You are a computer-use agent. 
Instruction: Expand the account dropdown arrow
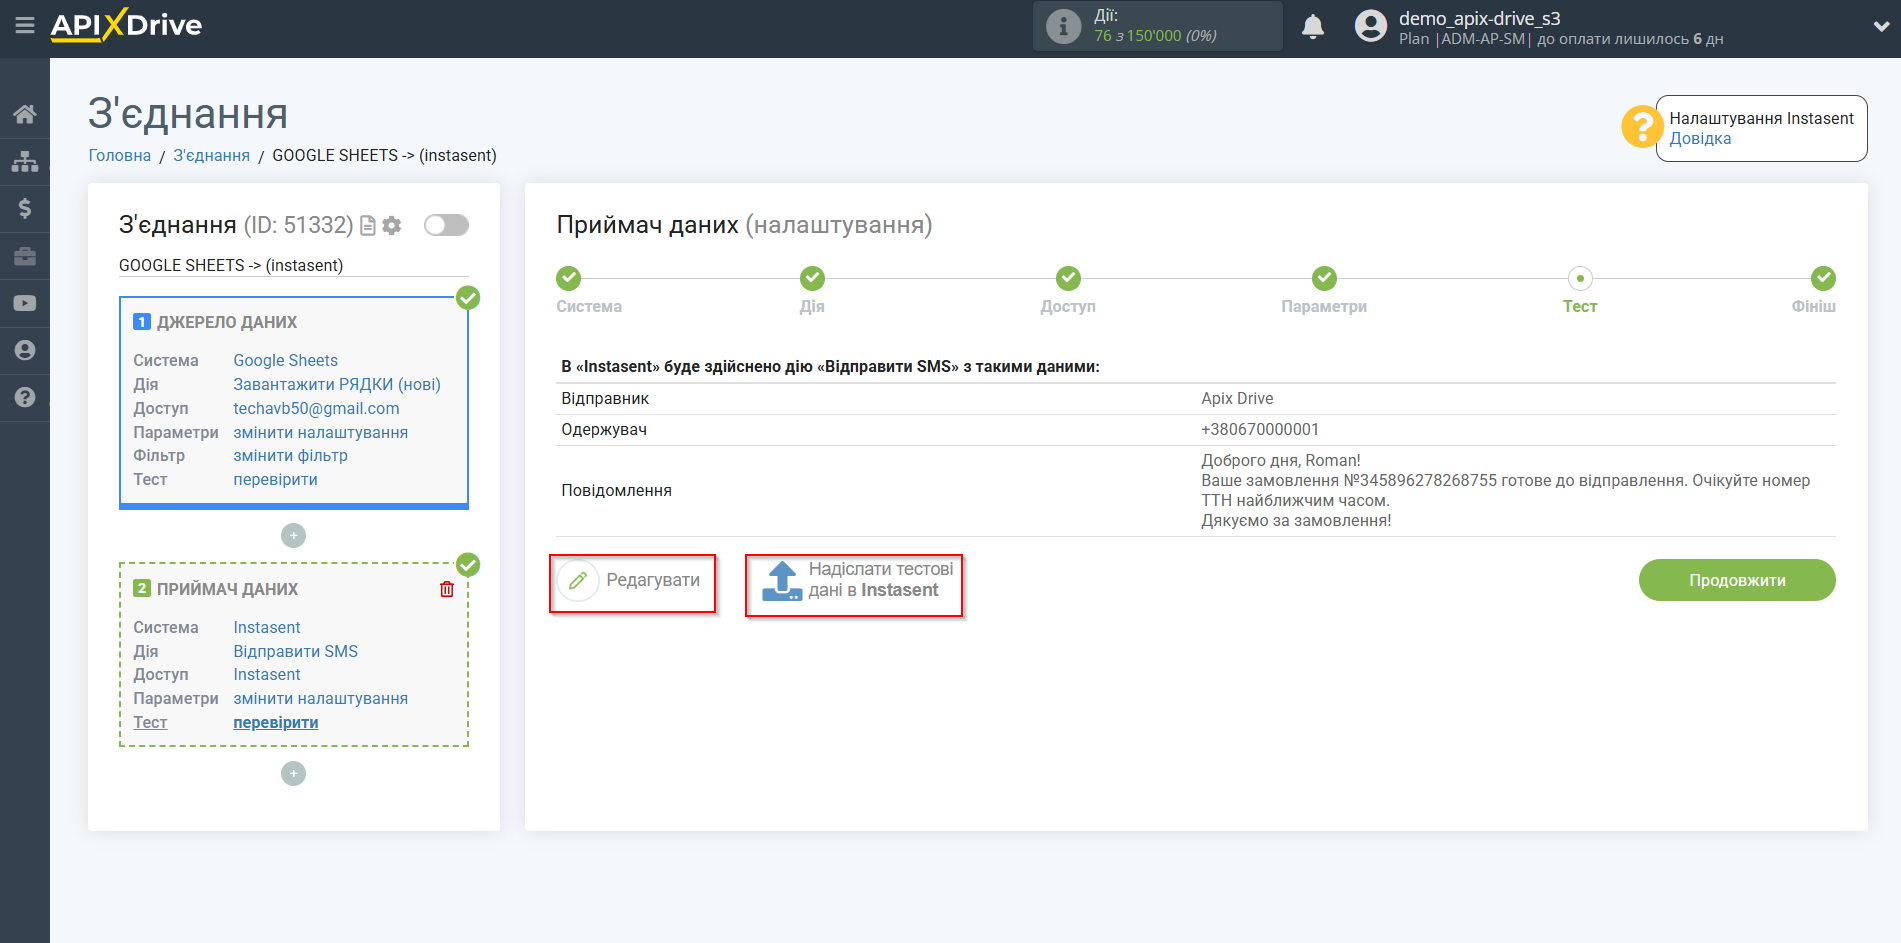(1880, 27)
